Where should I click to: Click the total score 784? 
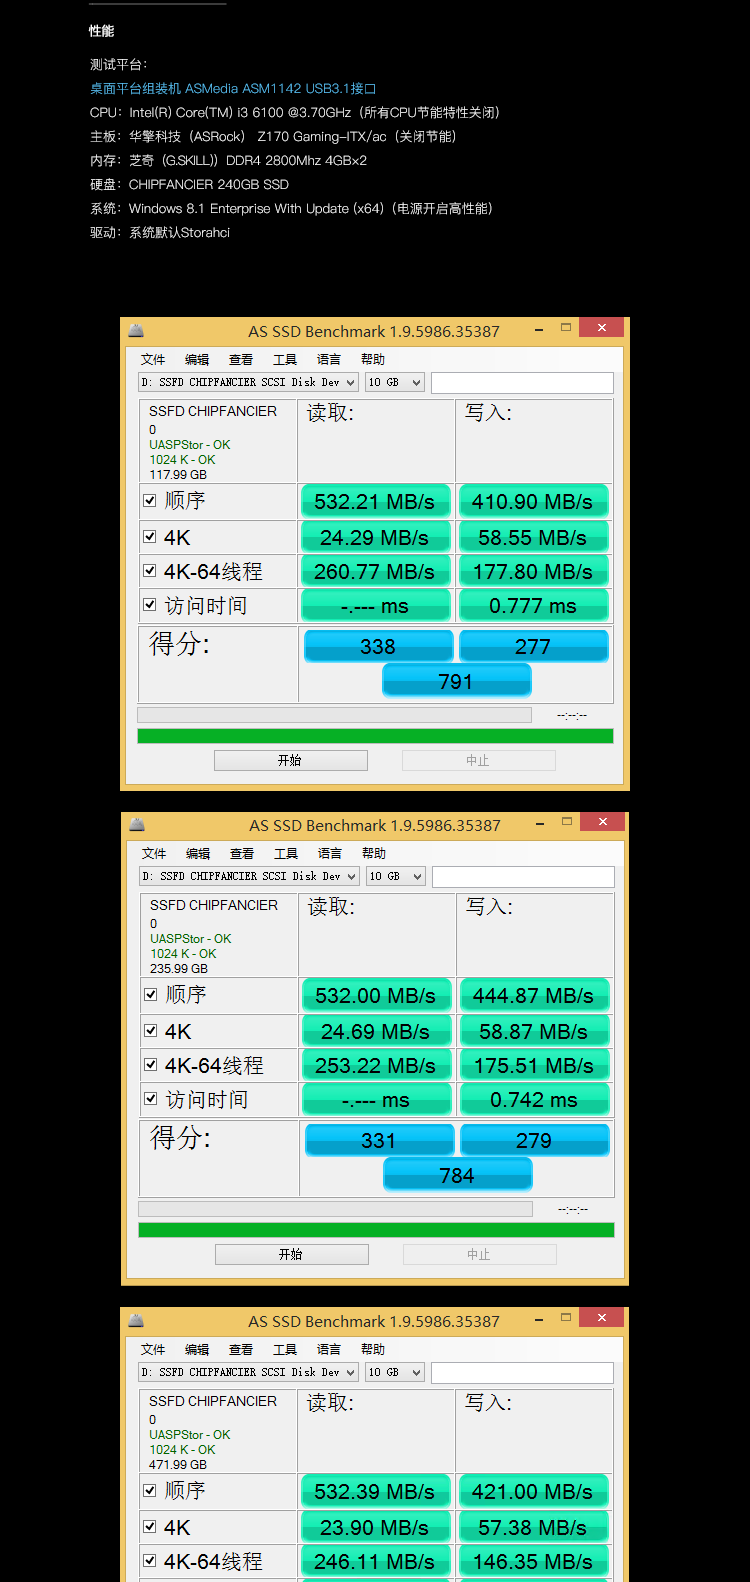click(457, 1175)
